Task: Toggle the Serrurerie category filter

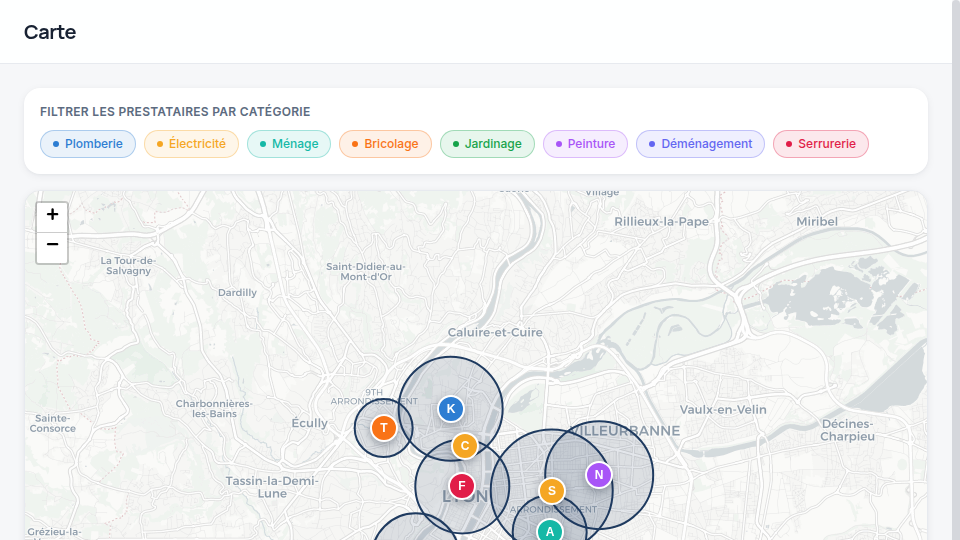Action: click(x=821, y=144)
